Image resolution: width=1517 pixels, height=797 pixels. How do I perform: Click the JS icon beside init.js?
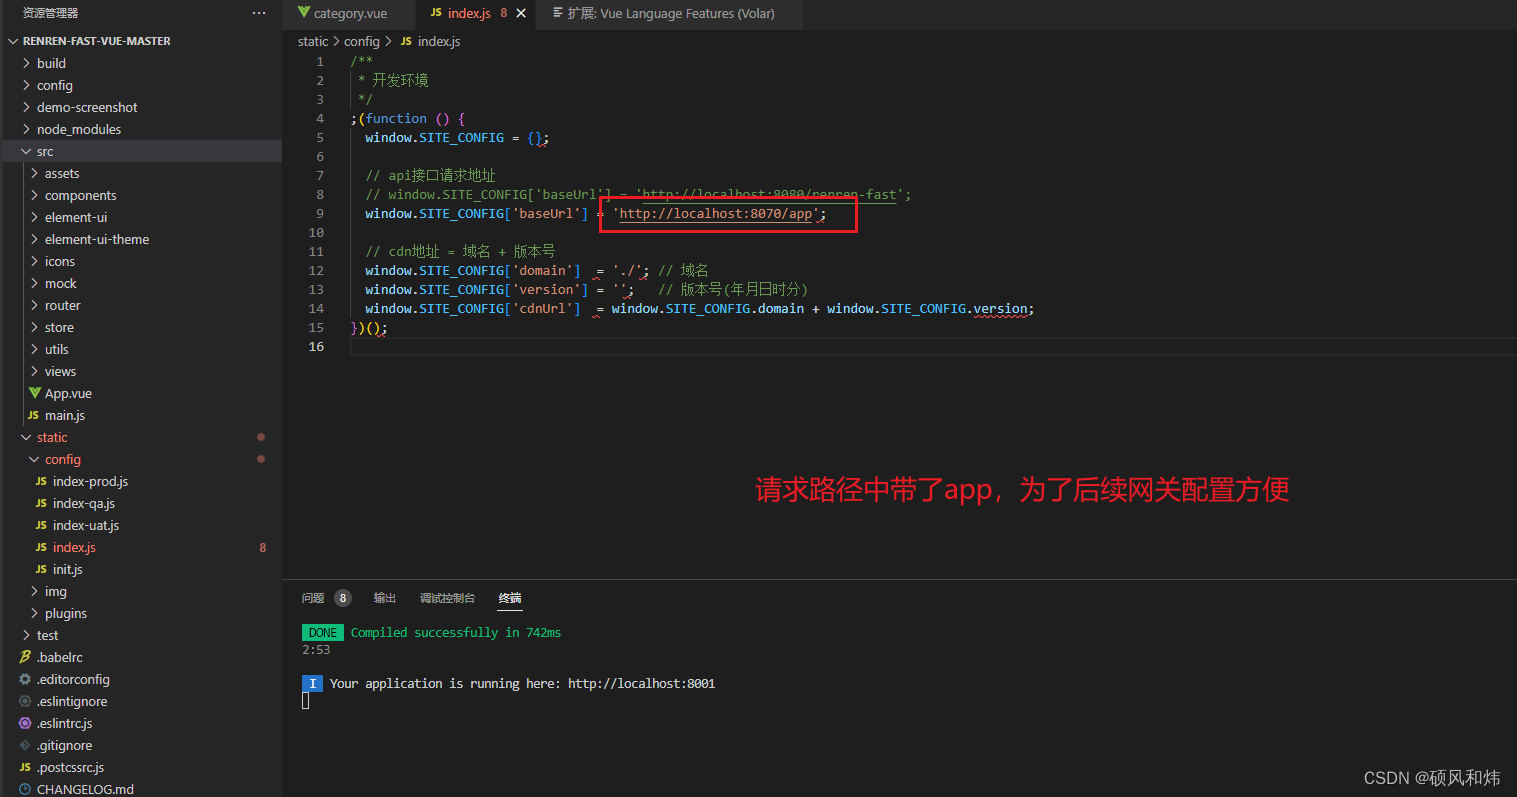tap(41, 569)
